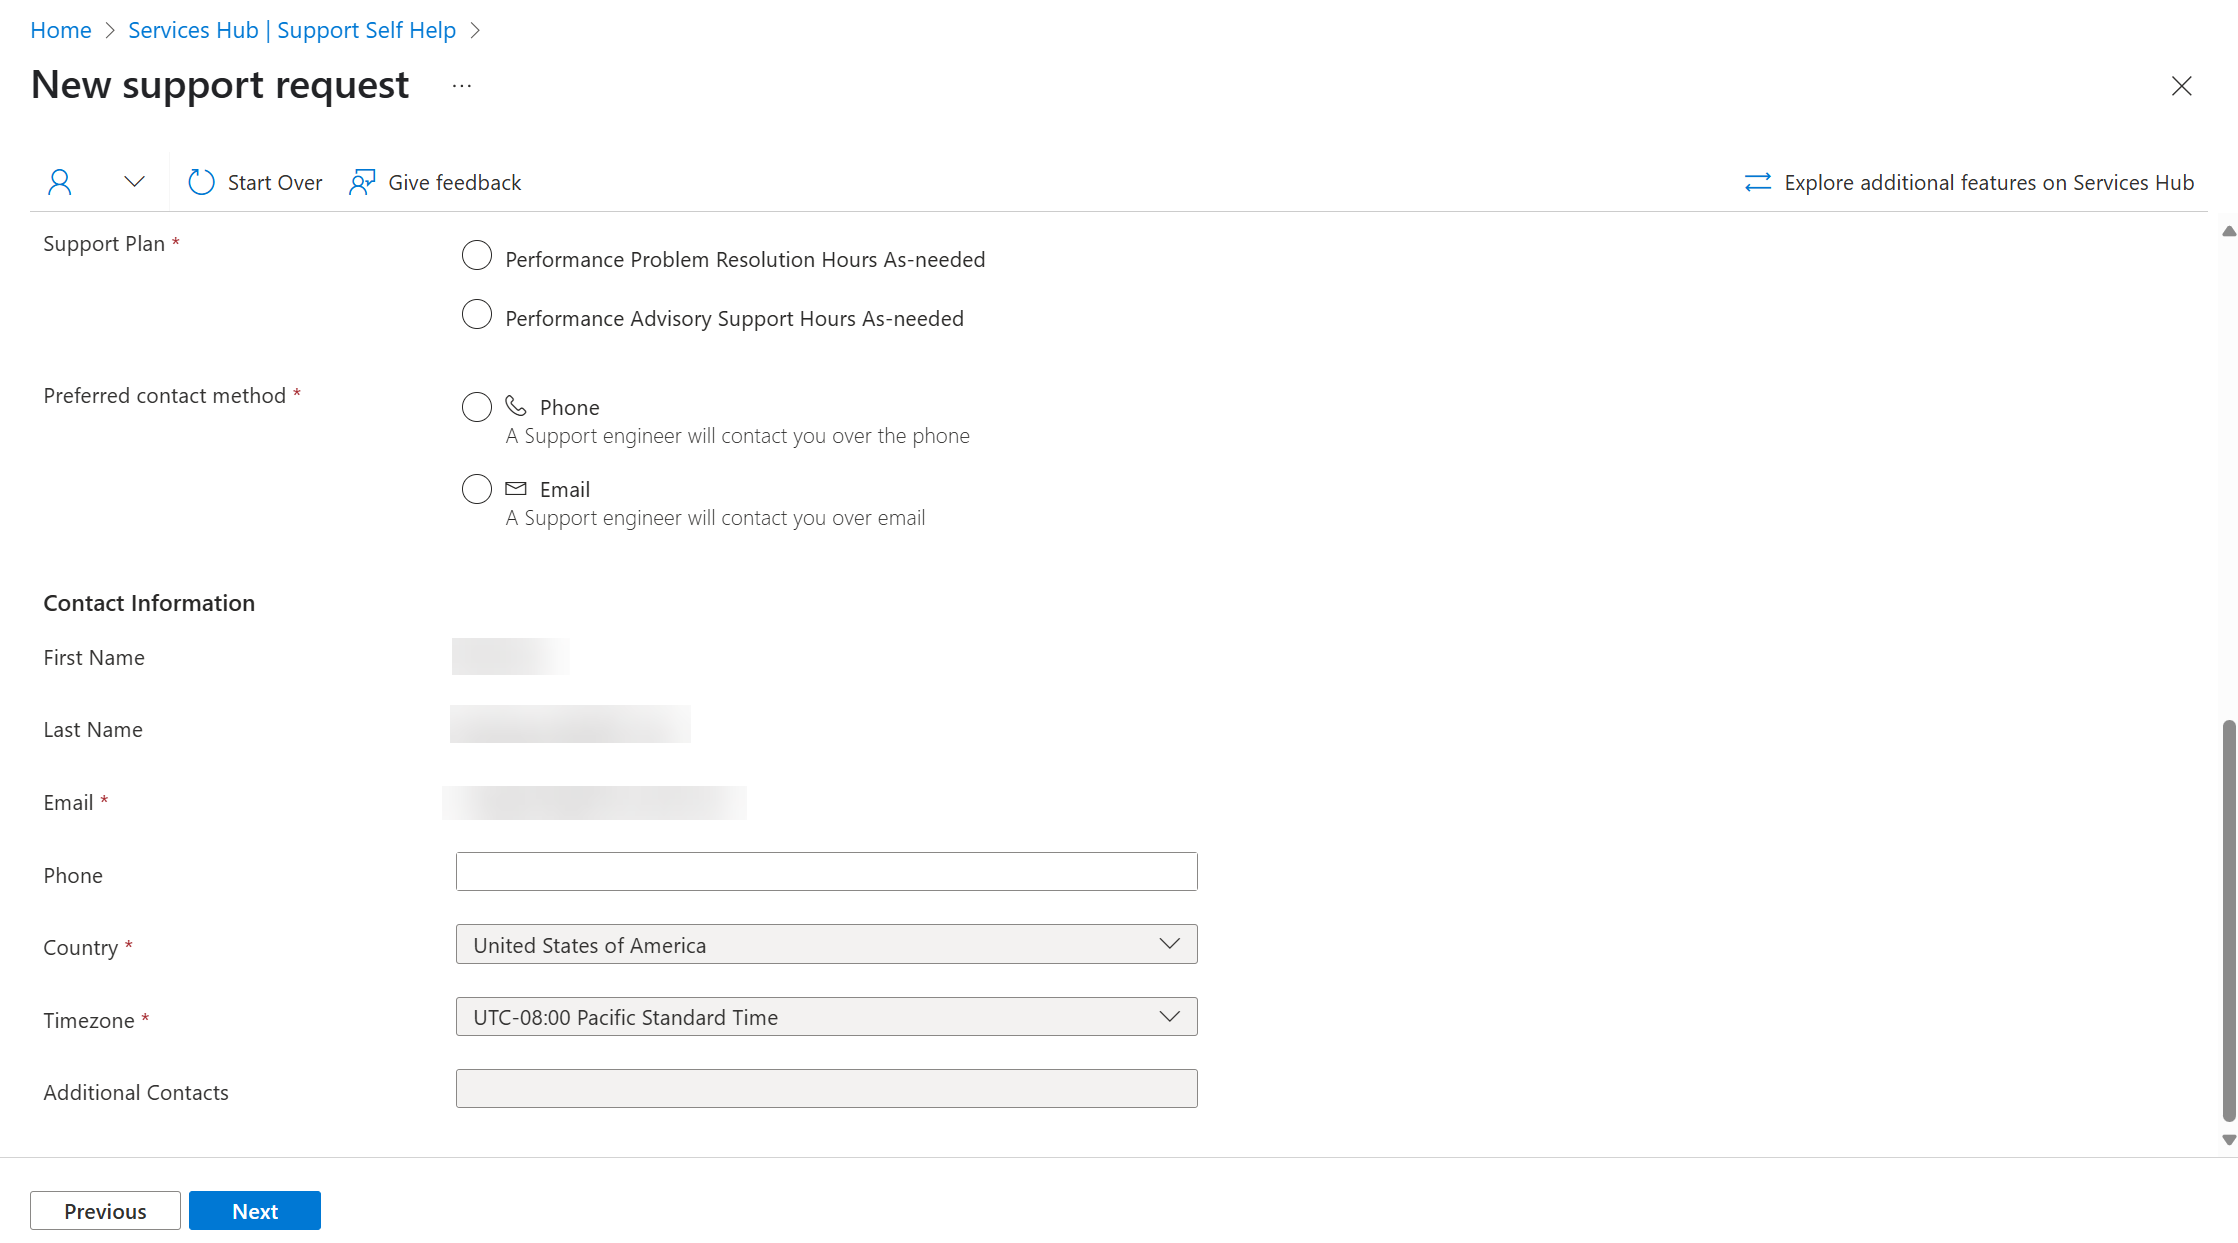The height and width of the screenshot is (1243, 2238).
Task: Click the Previous button
Action: pyautogui.click(x=106, y=1211)
